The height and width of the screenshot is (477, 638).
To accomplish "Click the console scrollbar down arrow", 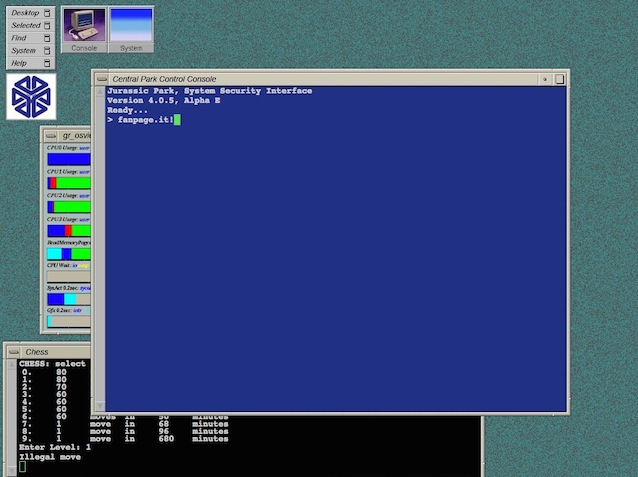I will (100, 406).
